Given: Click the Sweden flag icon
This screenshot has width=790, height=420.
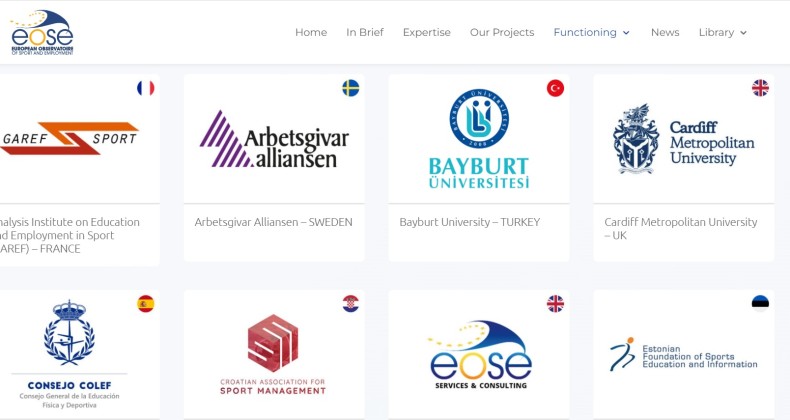Looking at the screenshot, I should [x=351, y=88].
